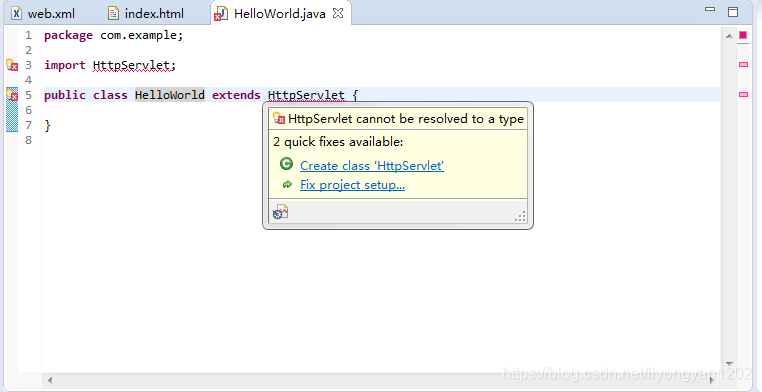Click line number 1 in gutter

pyautogui.click(x=29, y=35)
